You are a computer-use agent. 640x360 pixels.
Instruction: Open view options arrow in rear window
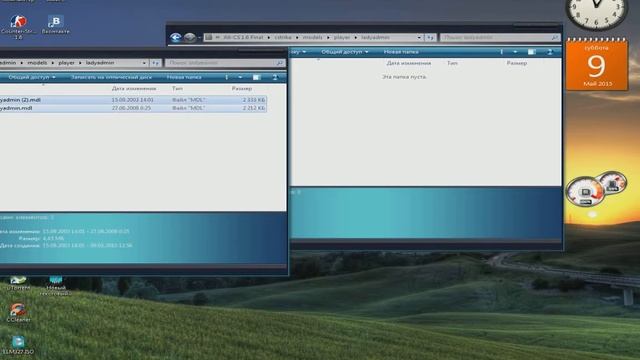coord(515,52)
